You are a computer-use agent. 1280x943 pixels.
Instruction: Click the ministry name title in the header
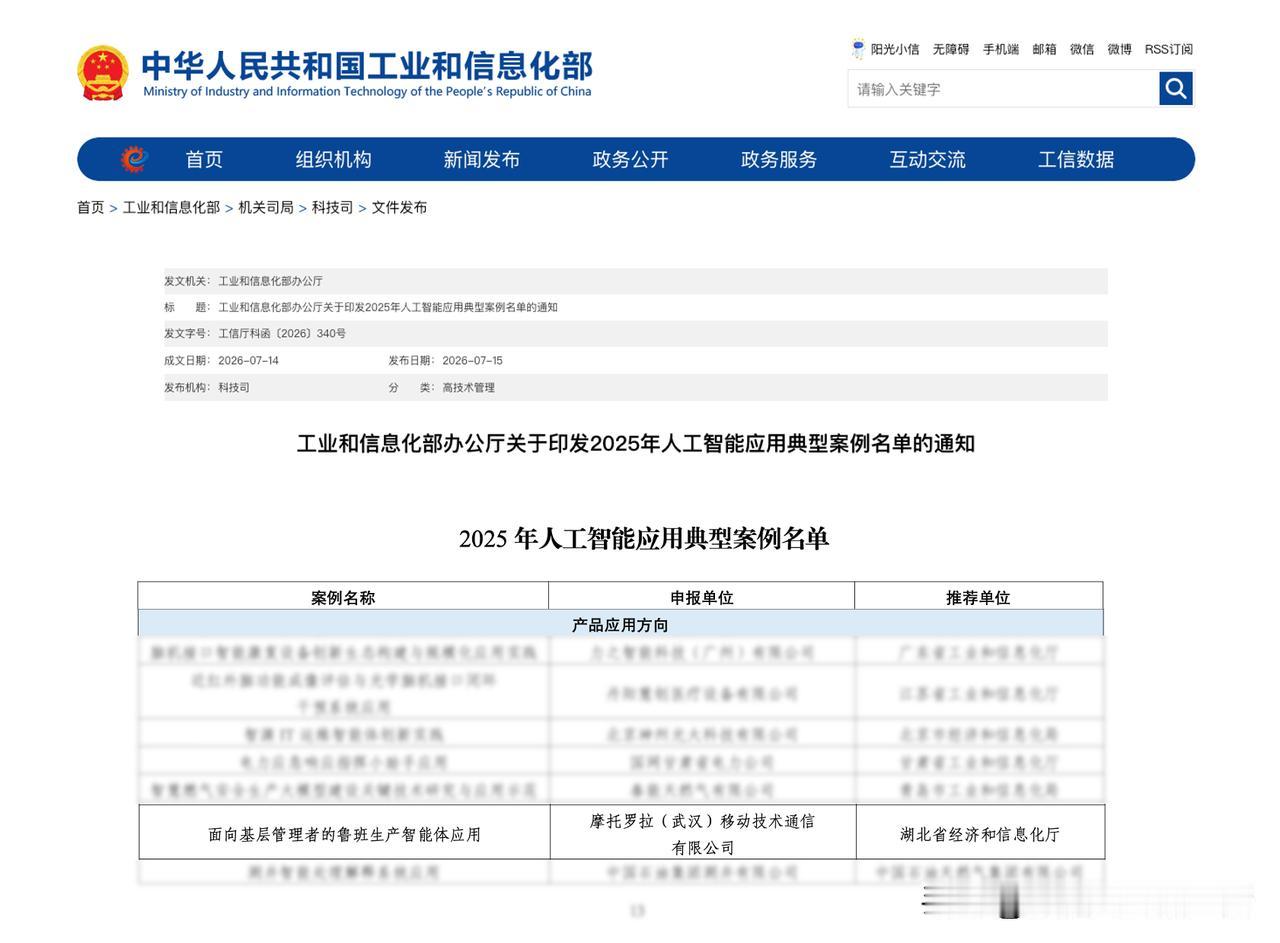click(367, 66)
